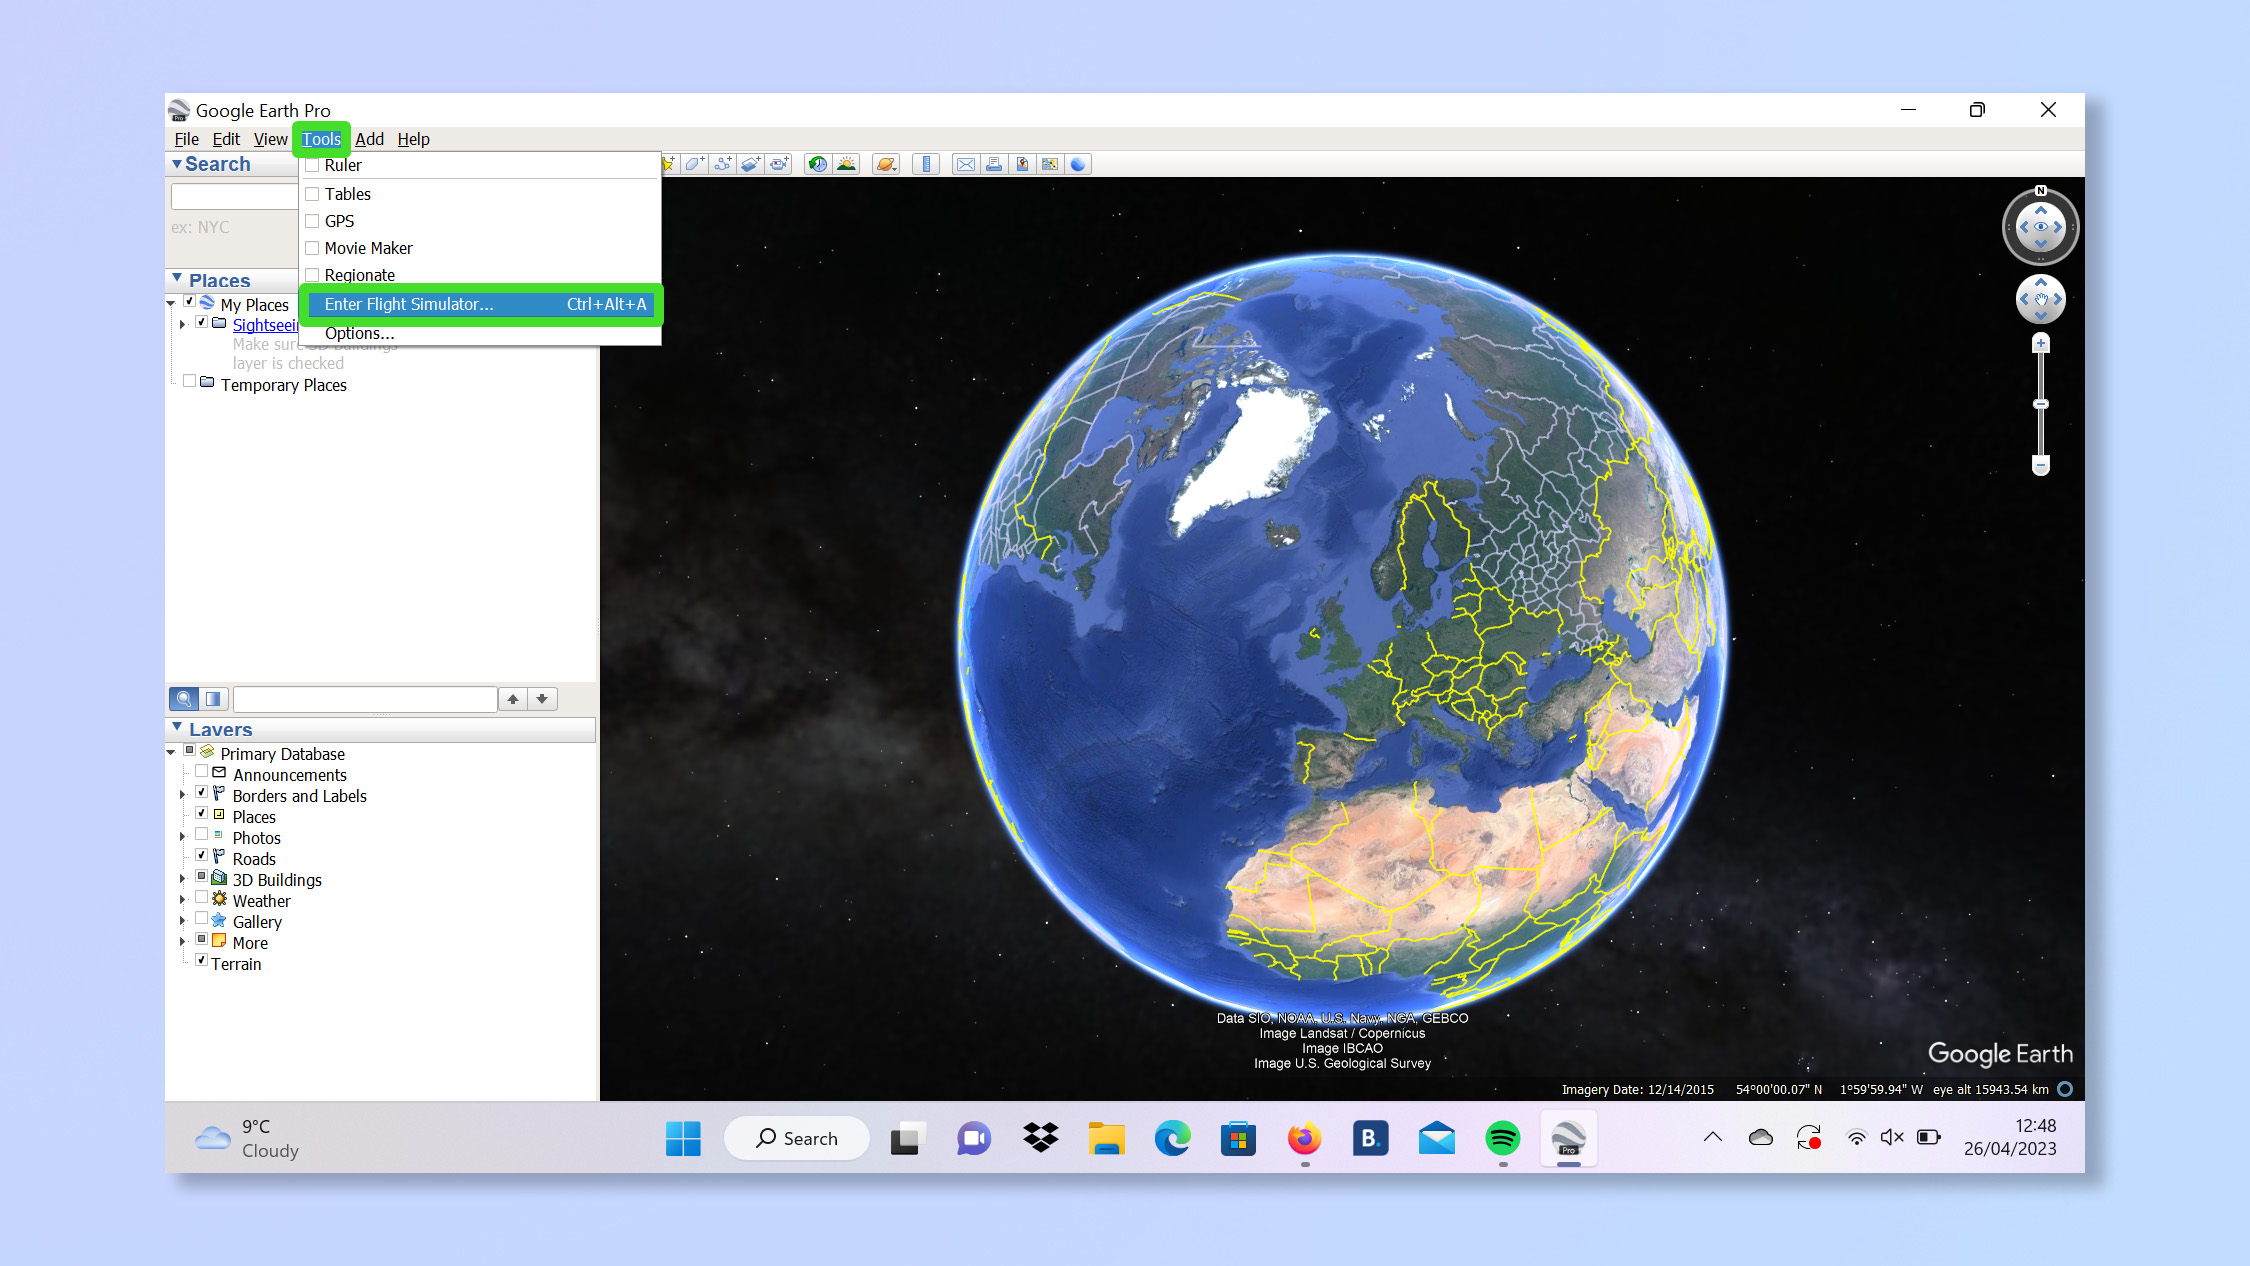Click the zoom tilt slider control
This screenshot has height=1266, width=2250.
point(2040,407)
